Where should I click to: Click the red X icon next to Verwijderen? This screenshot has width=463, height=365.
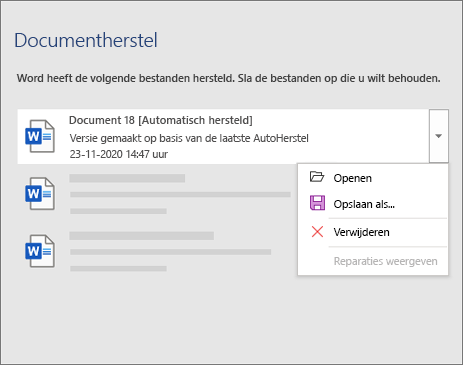[317, 232]
